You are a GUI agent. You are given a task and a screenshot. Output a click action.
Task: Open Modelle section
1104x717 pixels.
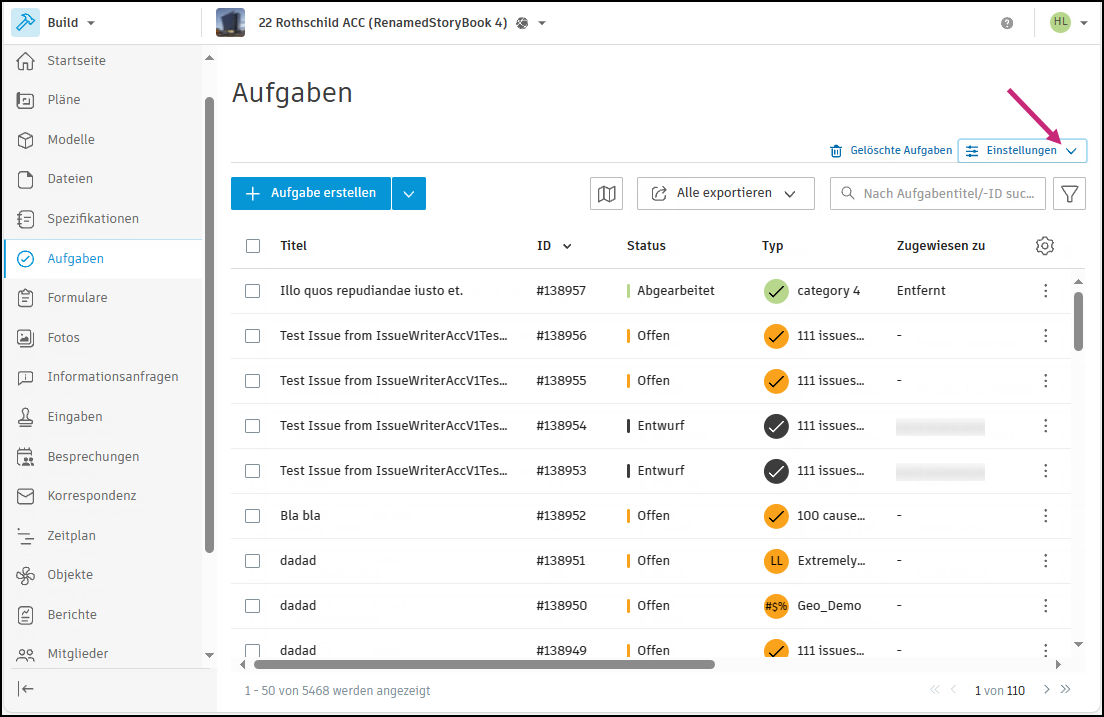tap(70, 139)
